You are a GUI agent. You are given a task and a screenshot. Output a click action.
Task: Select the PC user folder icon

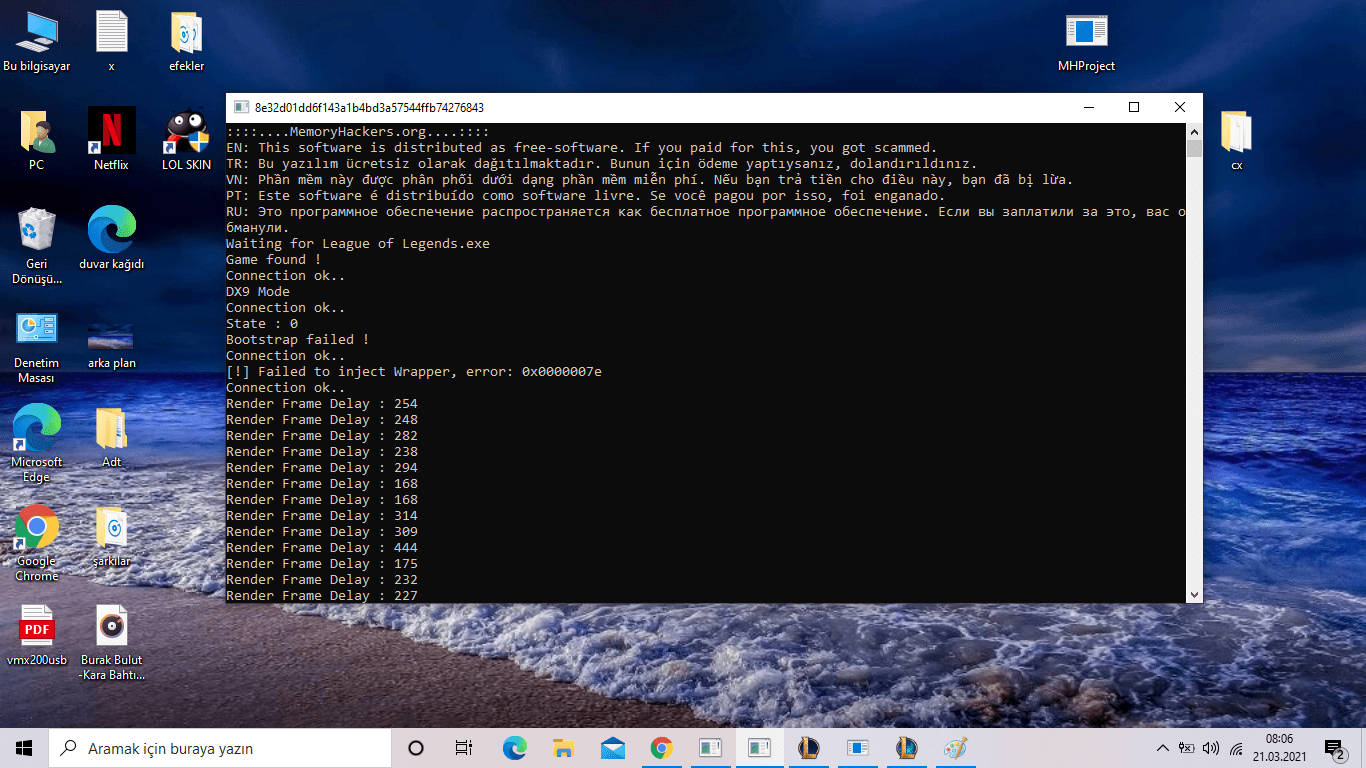coord(37,139)
